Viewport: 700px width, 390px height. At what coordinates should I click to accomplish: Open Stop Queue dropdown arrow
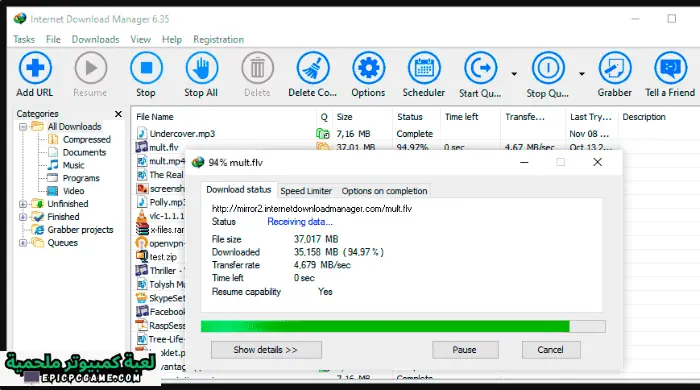(582, 74)
